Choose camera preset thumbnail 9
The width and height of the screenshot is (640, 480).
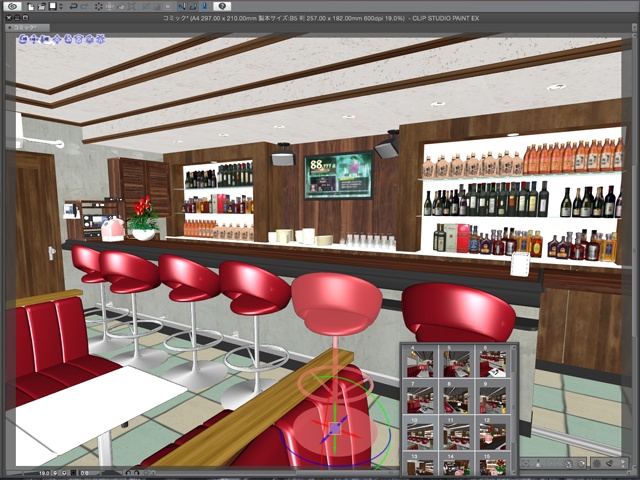point(493,398)
